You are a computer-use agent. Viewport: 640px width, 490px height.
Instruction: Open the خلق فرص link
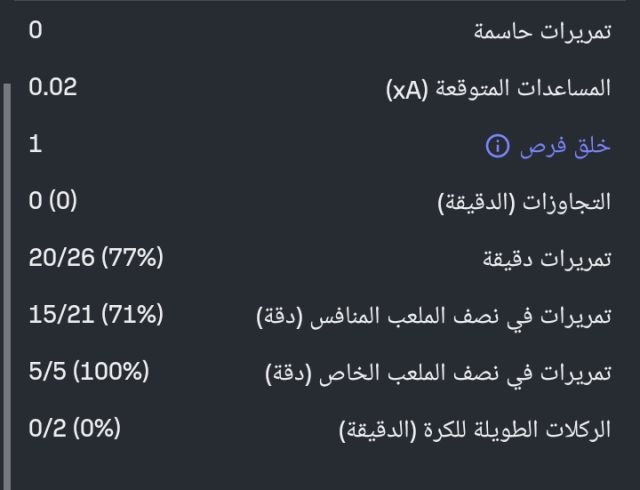pyautogui.click(x=565, y=146)
